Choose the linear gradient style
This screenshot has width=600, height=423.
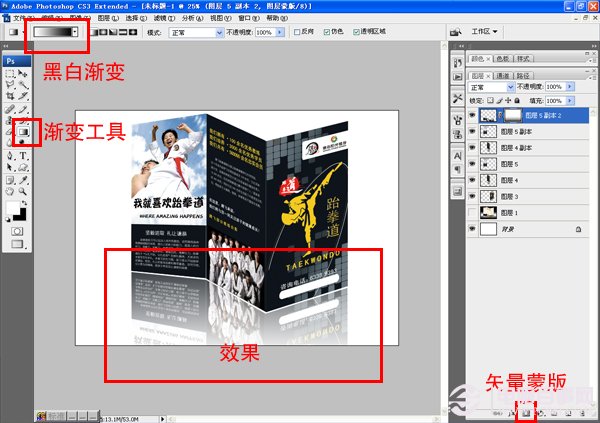94,32
